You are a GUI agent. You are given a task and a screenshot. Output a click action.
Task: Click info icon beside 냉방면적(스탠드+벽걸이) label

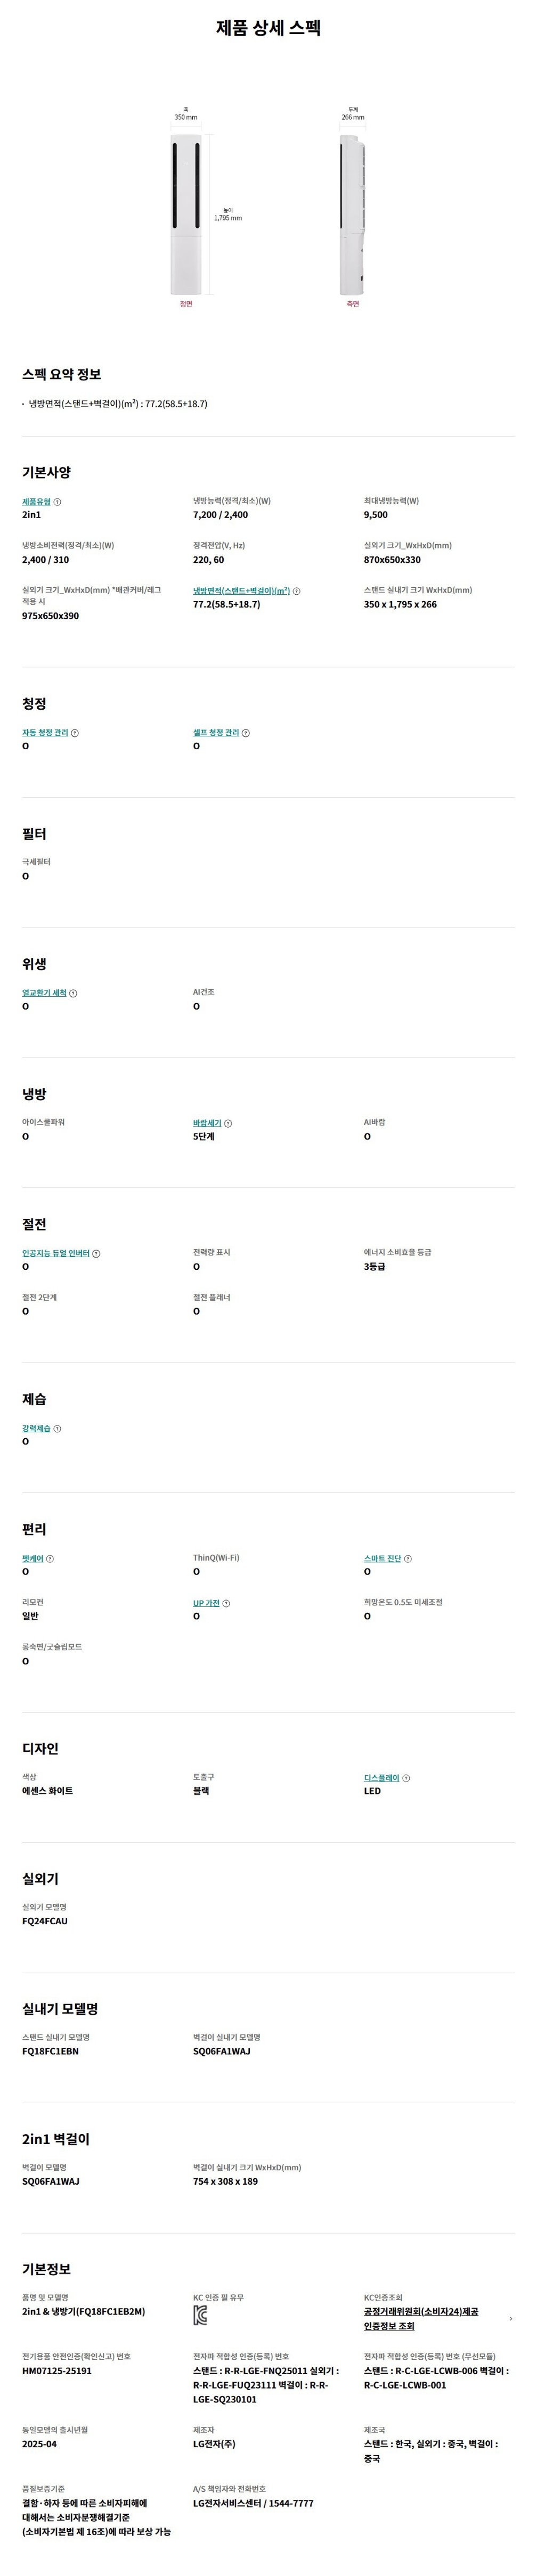tap(297, 591)
